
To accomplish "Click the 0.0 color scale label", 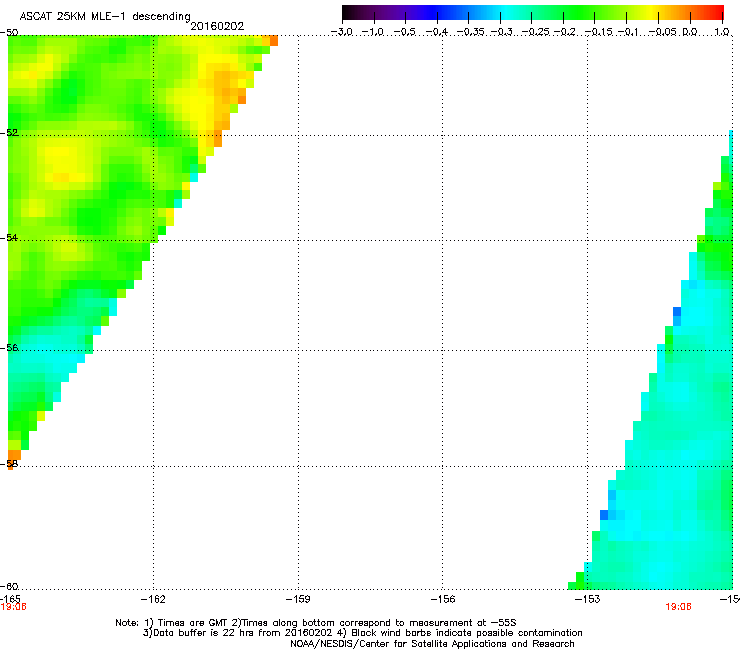I will click(x=690, y=32).
